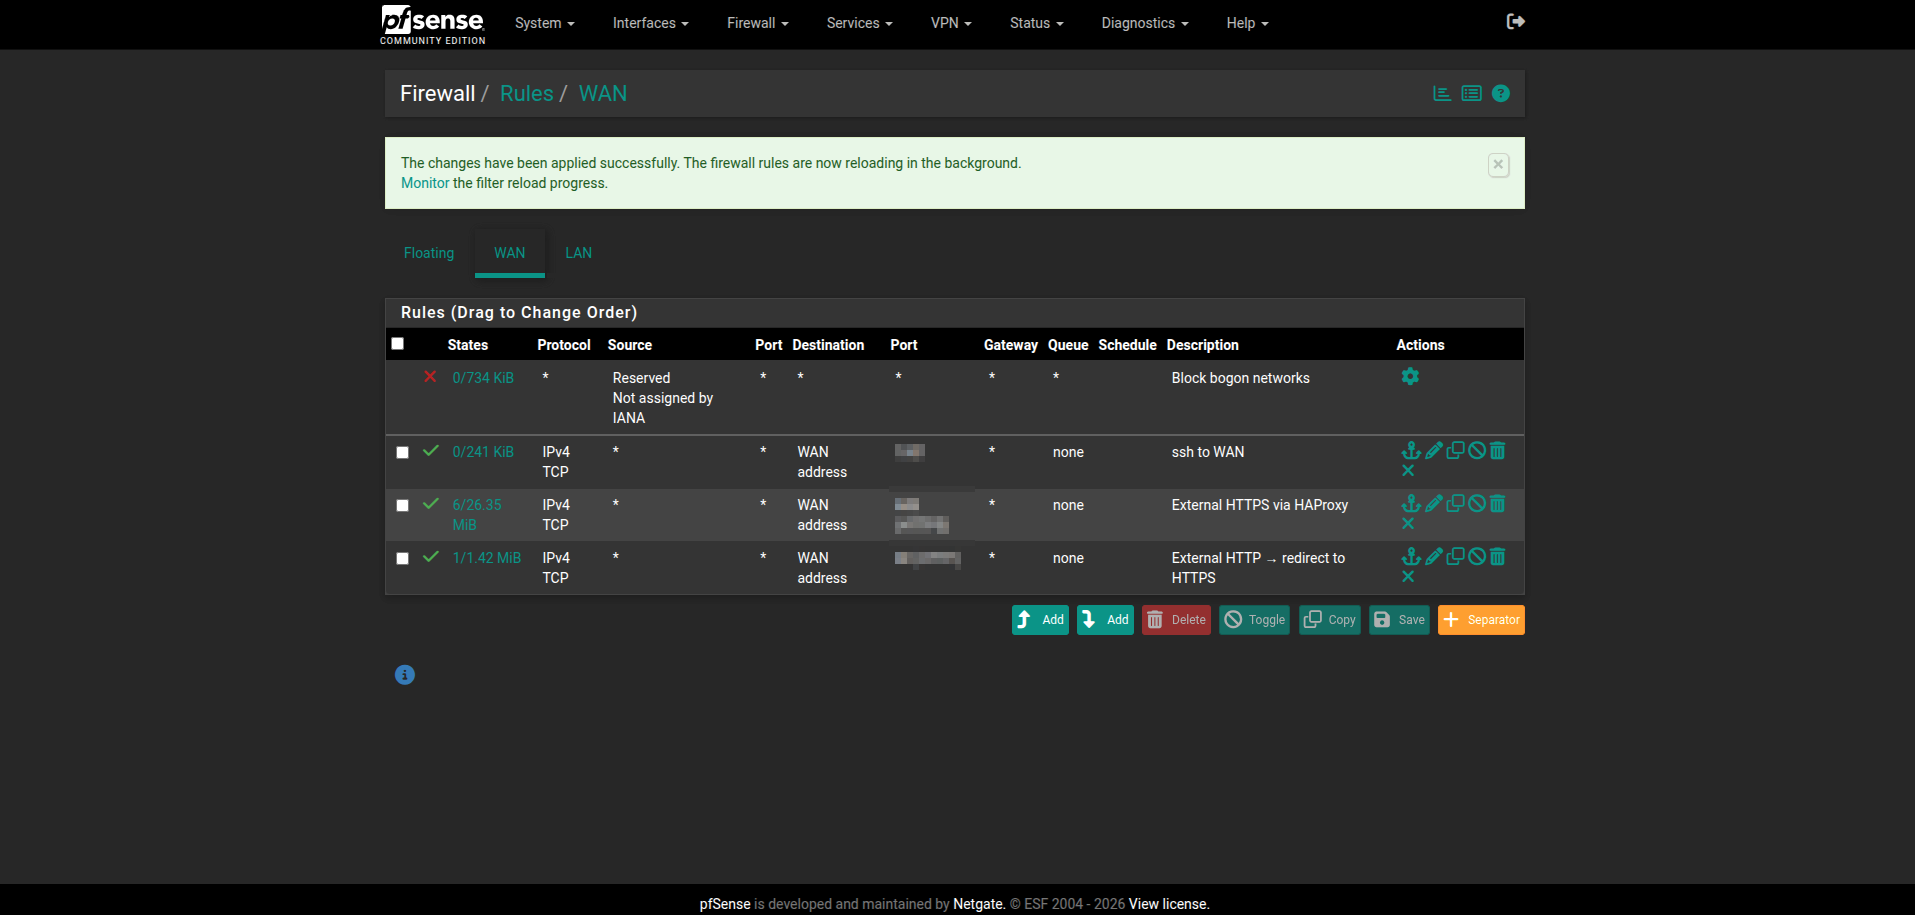
Task: Dismiss the success alert with X
Action: click(1498, 165)
